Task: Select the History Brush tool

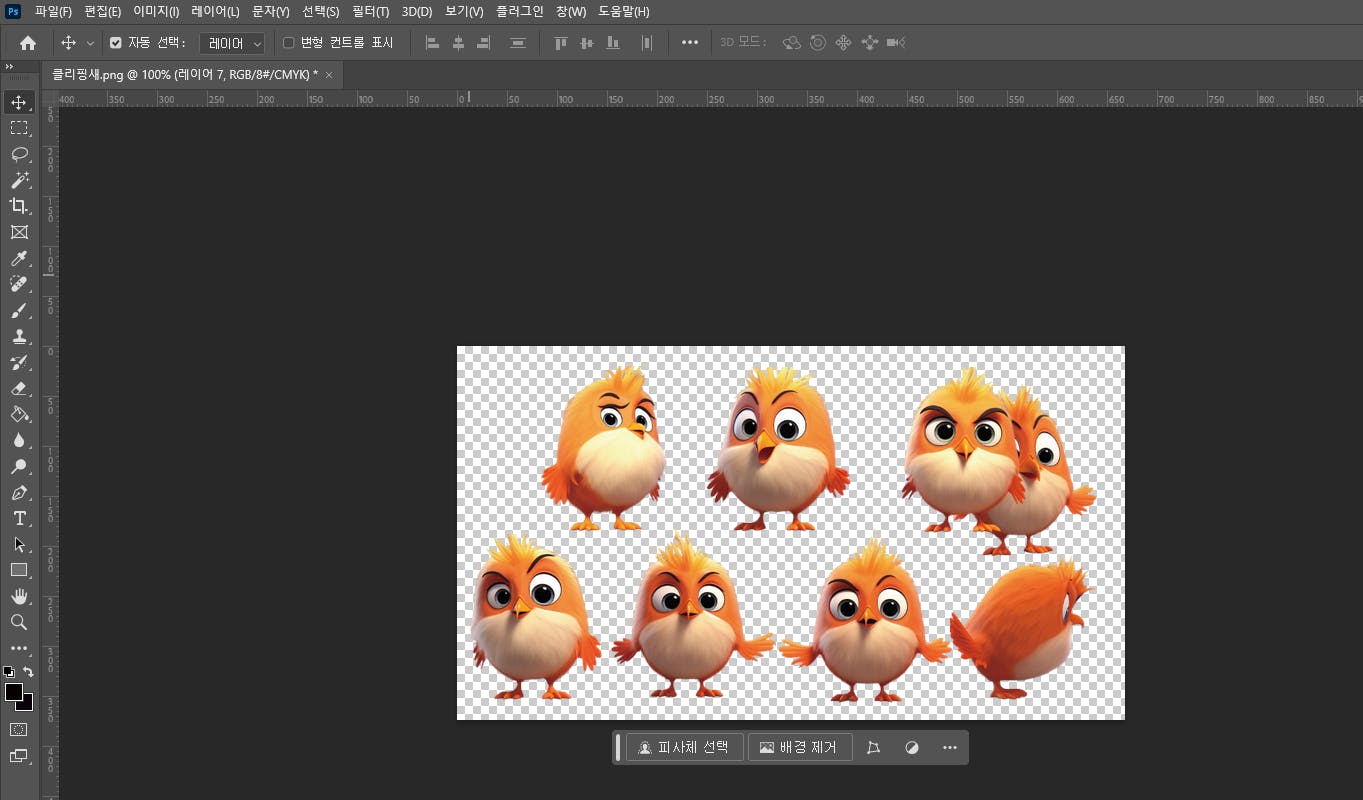Action: click(19, 362)
